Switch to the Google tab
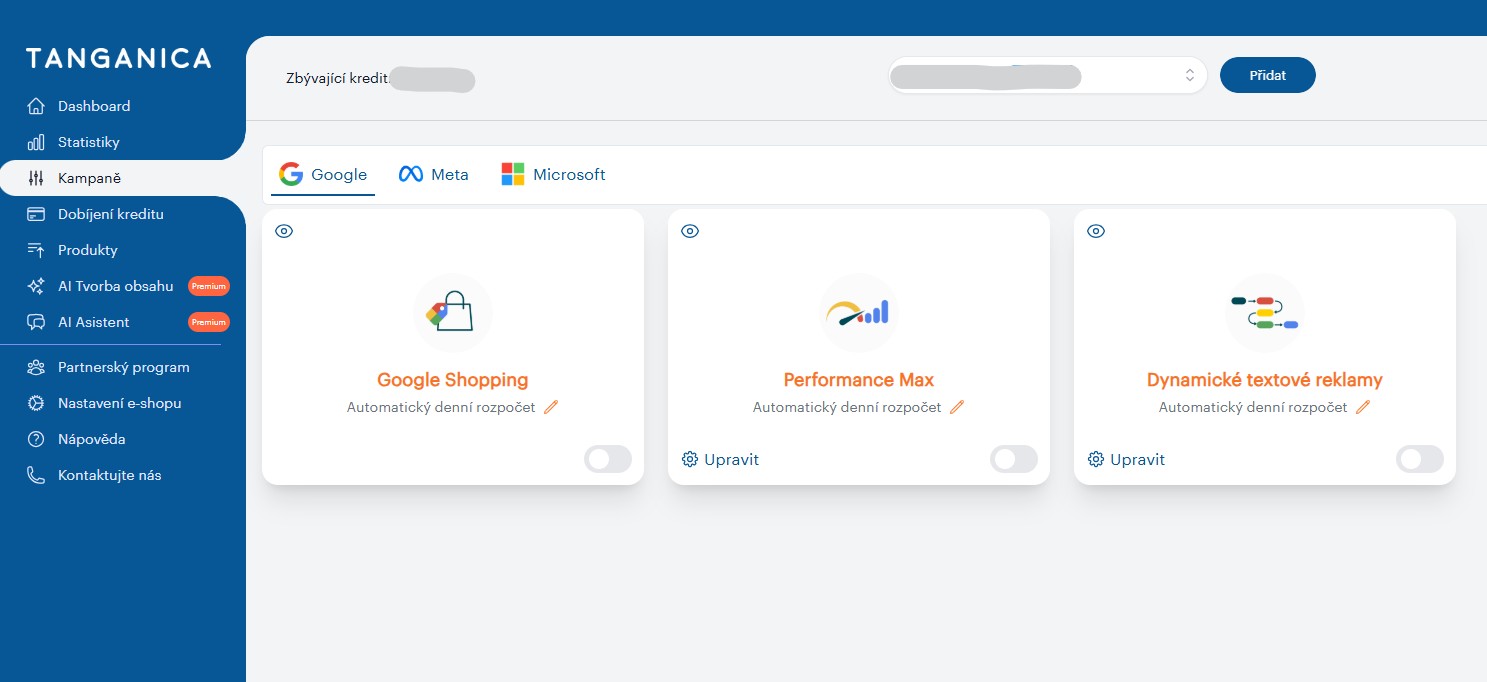1487x682 pixels. [x=323, y=175]
